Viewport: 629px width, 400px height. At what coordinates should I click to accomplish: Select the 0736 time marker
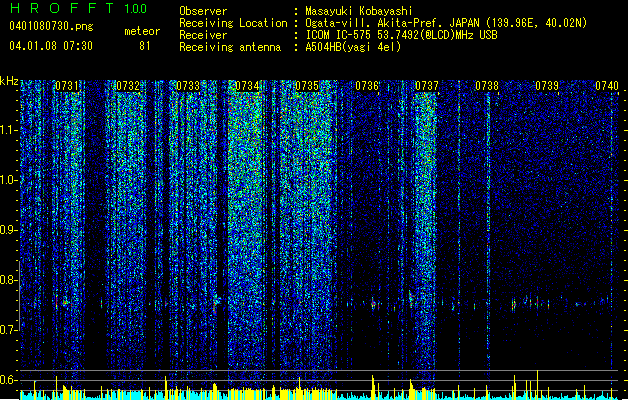(x=367, y=86)
